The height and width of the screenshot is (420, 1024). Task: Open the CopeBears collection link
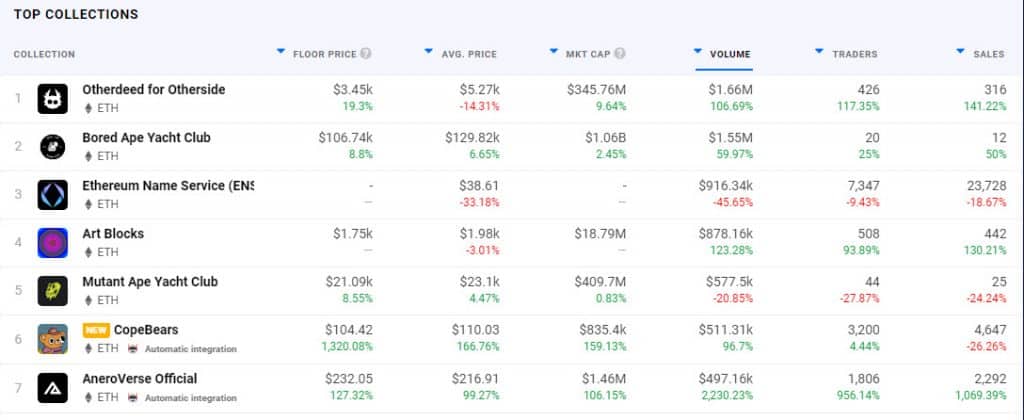click(x=146, y=330)
